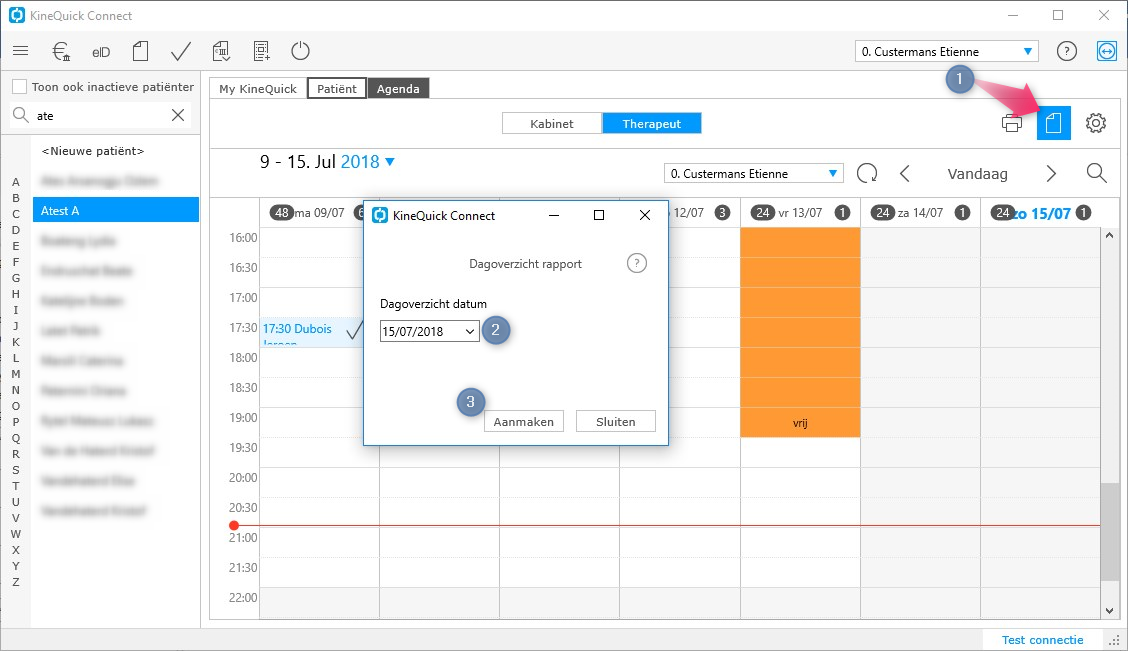Select patient Atest A
Screen dimensions: 1128x651
point(116,210)
